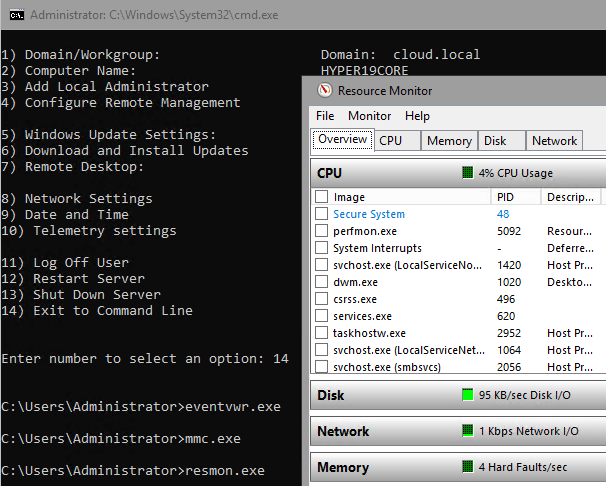The image size is (606, 486).
Task: Click '12) Restart Server' in cmd window
Action: [73, 279]
